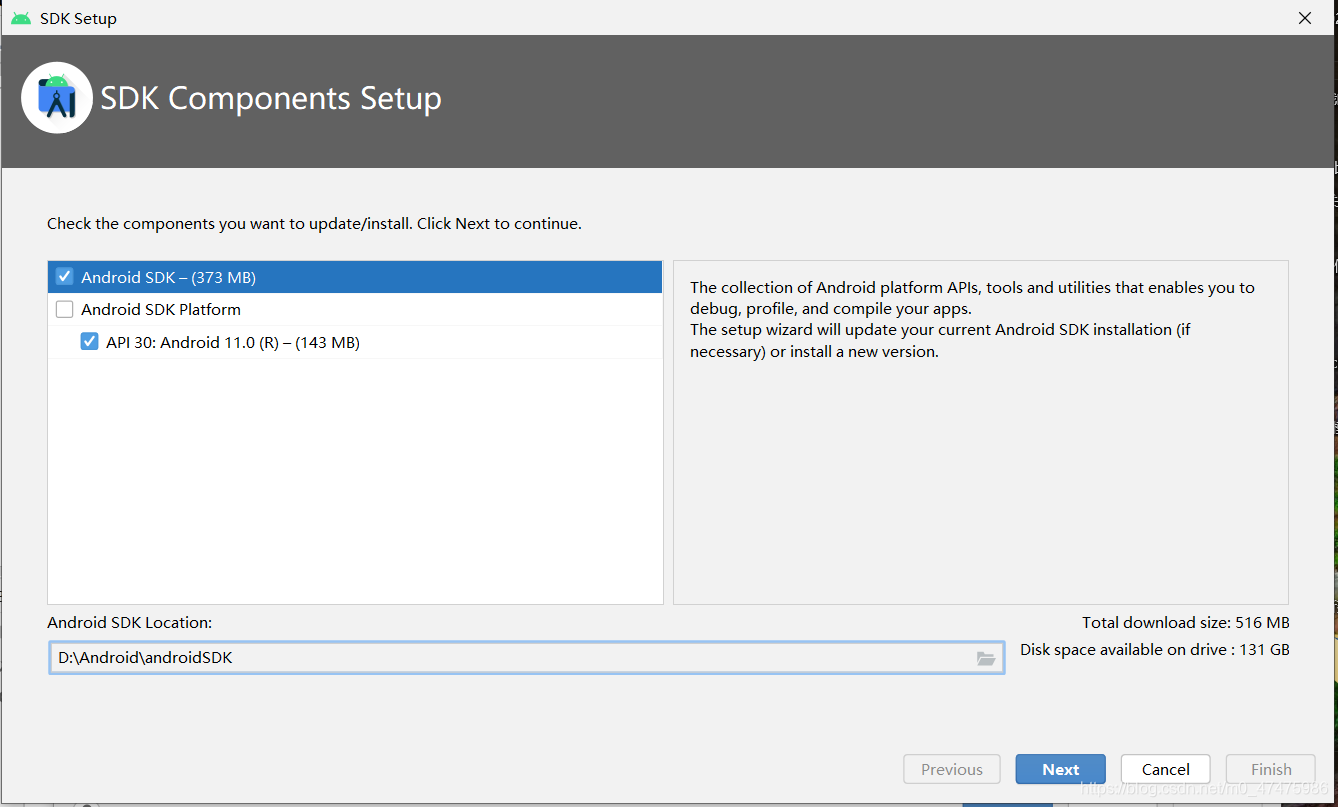
Task: Click the Total download size: 516 MB text
Action: click(x=1185, y=622)
